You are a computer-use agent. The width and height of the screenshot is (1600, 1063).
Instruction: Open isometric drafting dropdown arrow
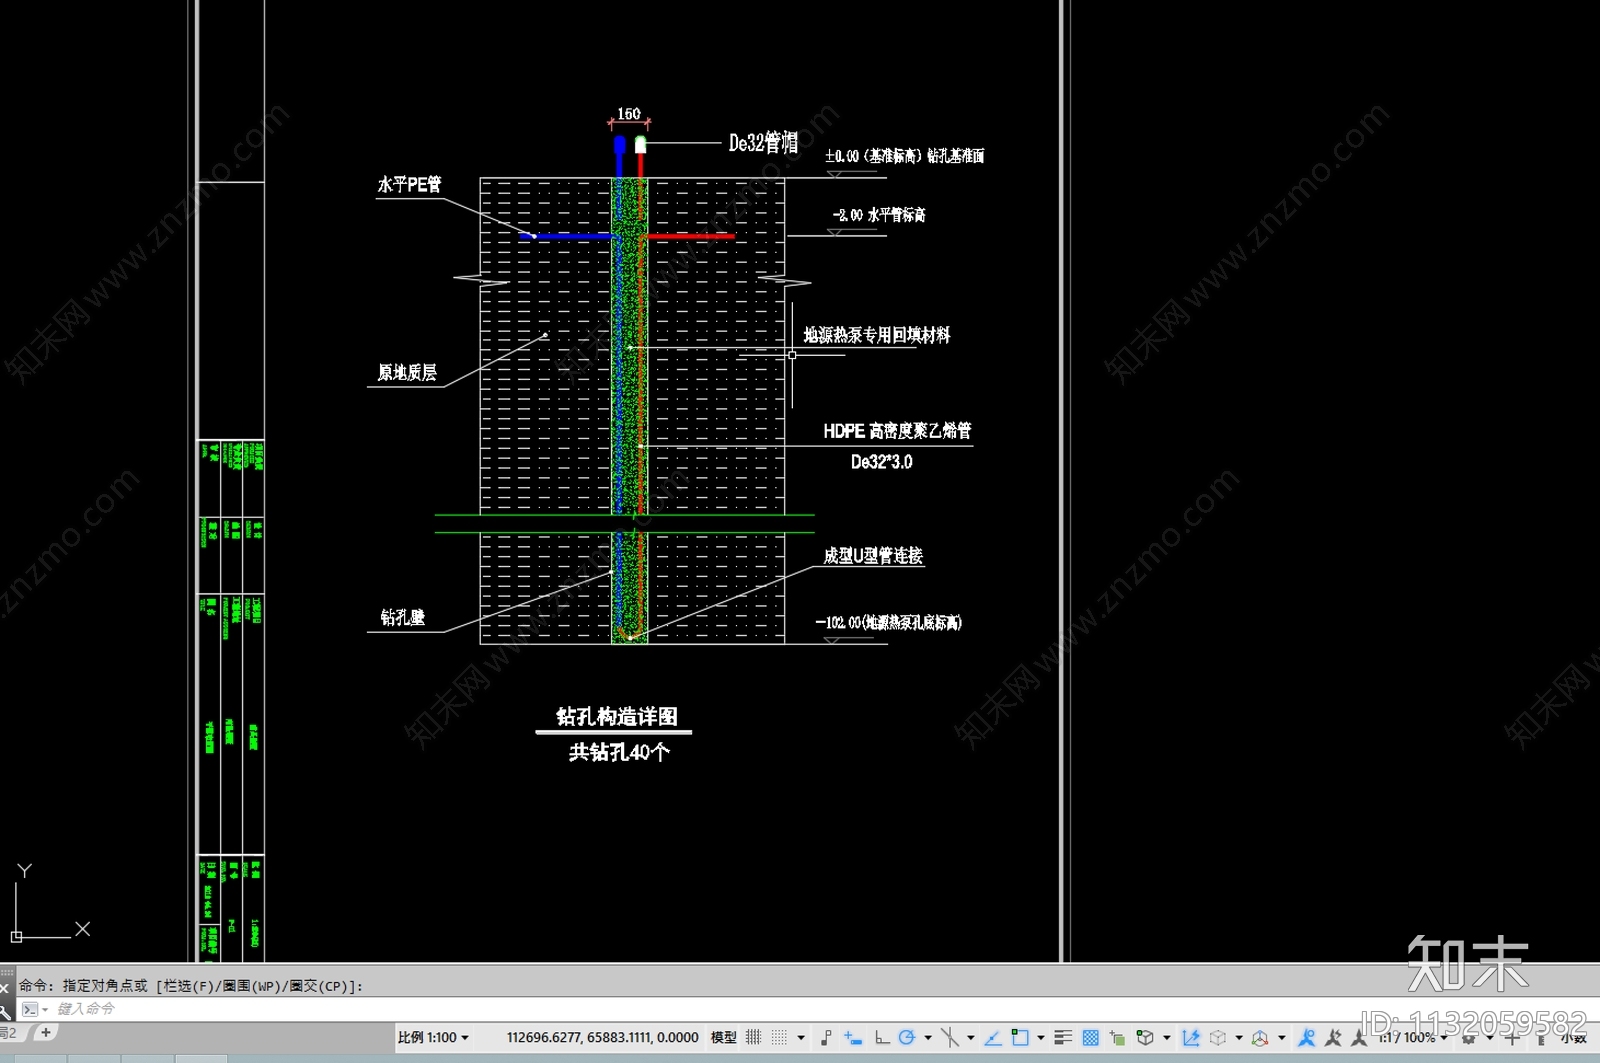click(x=970, y=1038)
